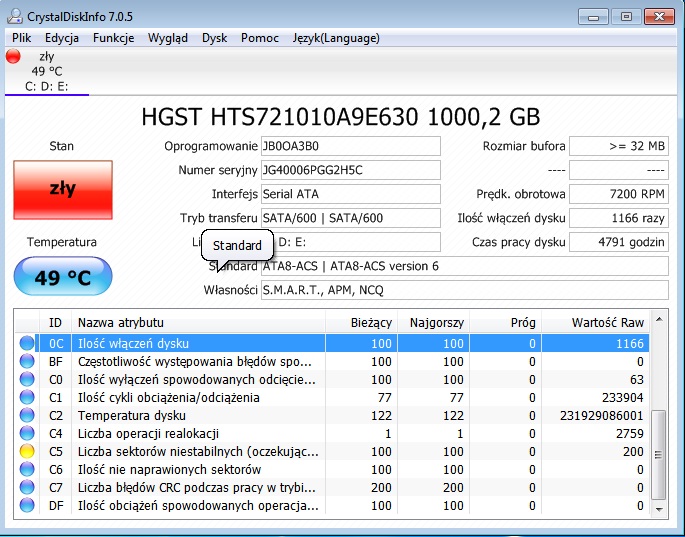Select the 'Liczba błędów CRC podczas pracy' row
Viewport: 685px width, 537px height.
pos(332,487)
